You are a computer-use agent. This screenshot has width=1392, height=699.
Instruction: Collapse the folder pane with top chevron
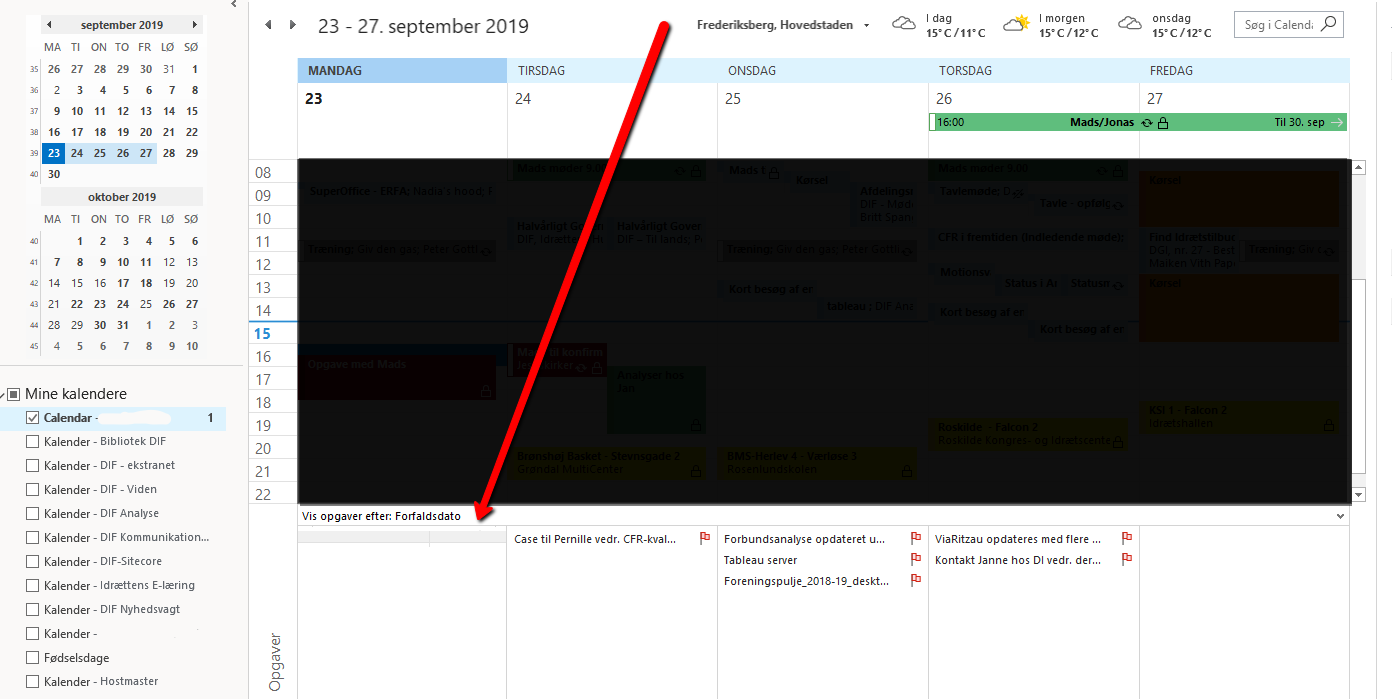pos(234,4)
